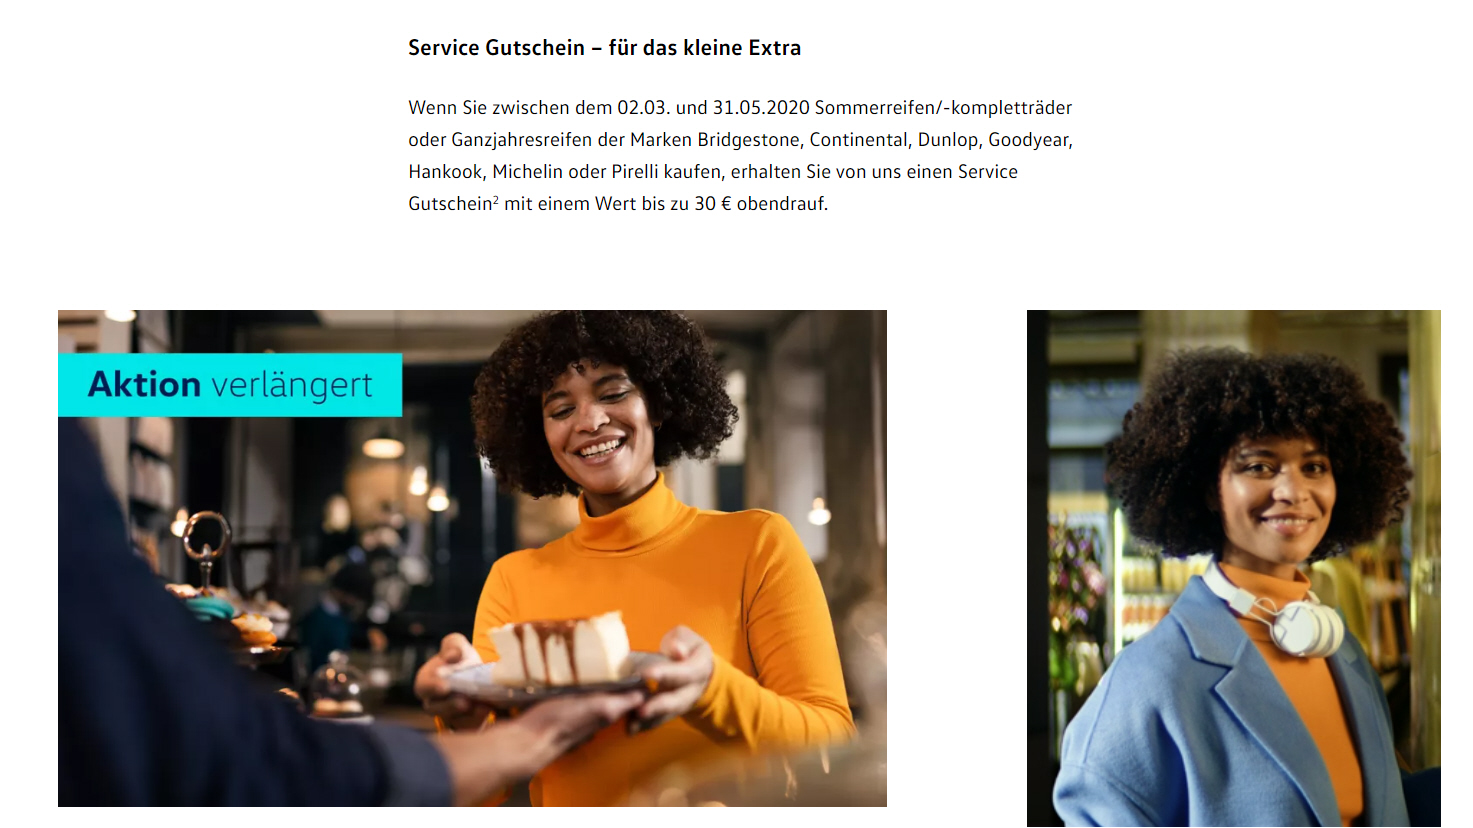Click the word "Continental" in the paragraph

(x=859, y=140)
